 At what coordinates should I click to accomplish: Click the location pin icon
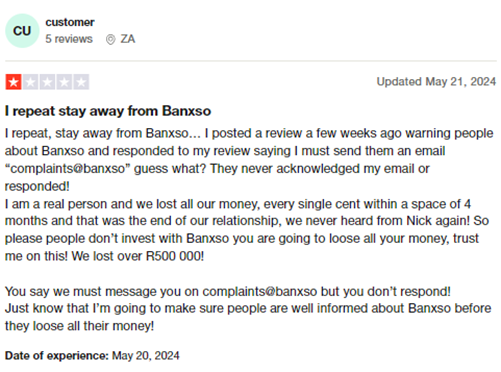tap(110, 40)
